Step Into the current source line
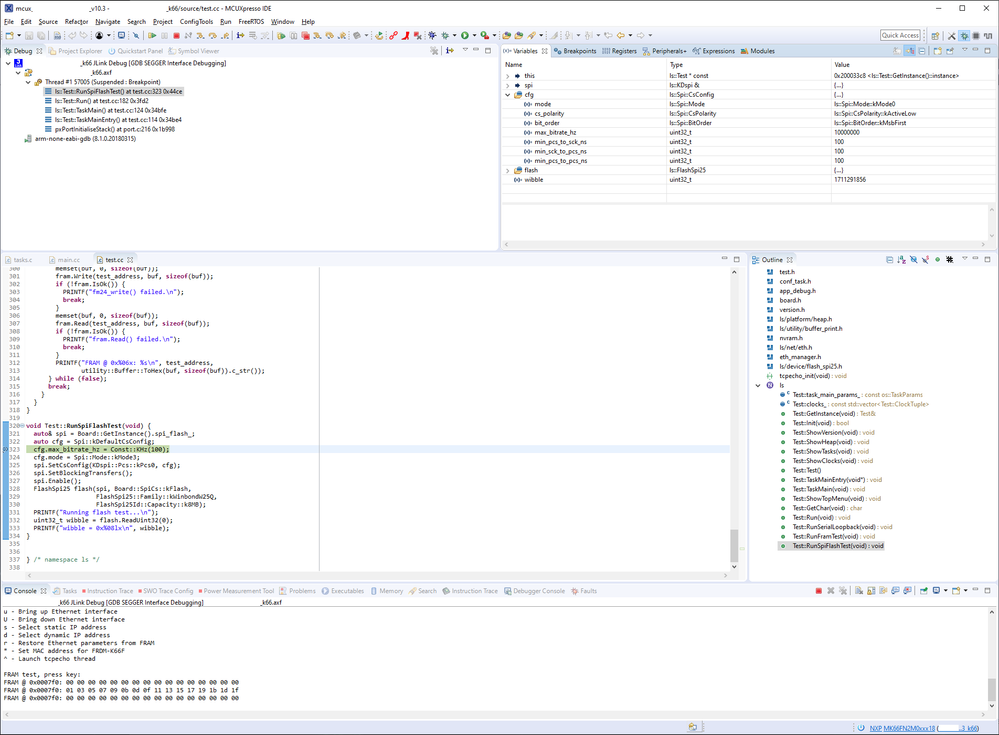Image resolution: width=999 pixels, height=735 pixels. tap(317, 34)
